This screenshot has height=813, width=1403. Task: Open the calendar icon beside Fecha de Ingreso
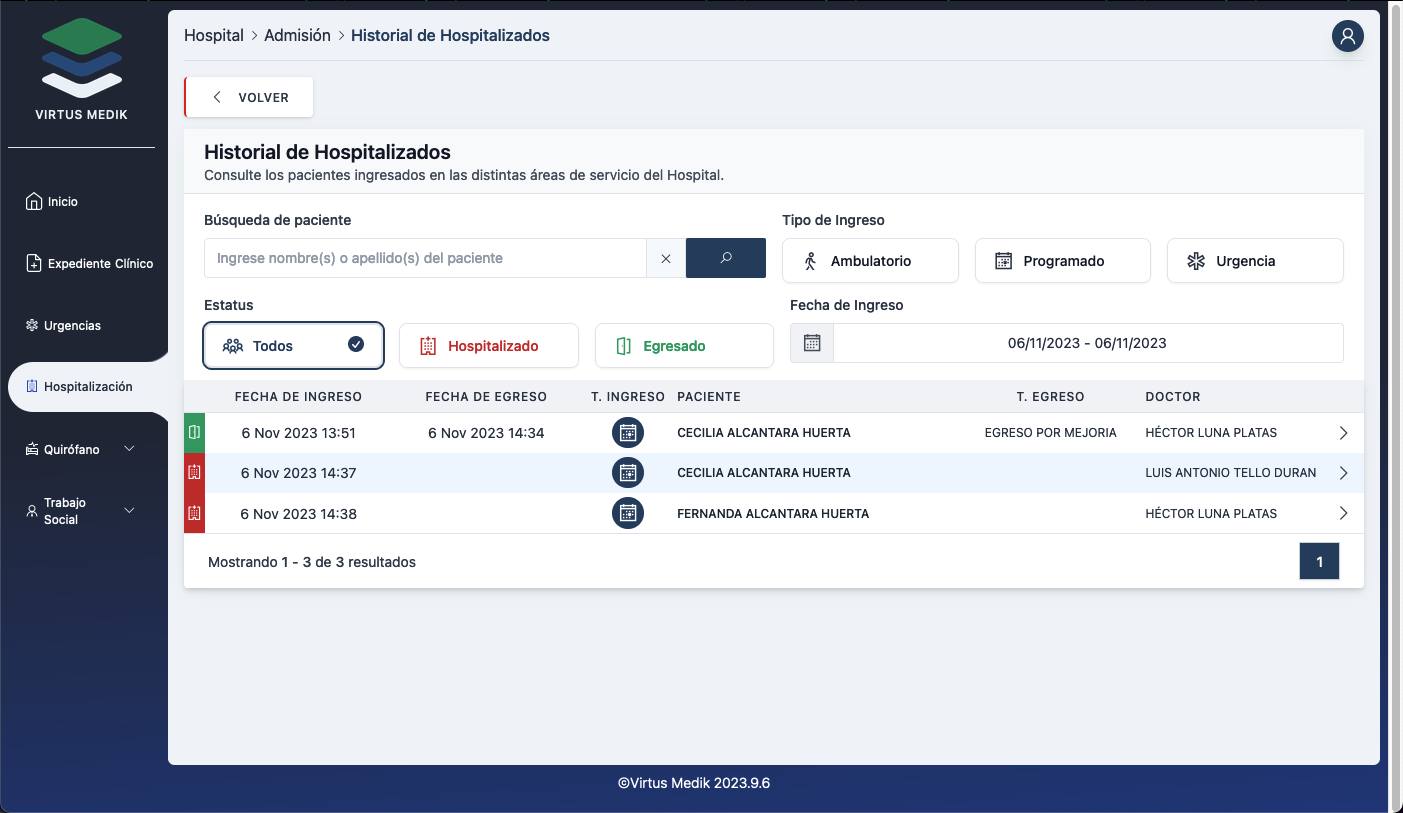812,343
